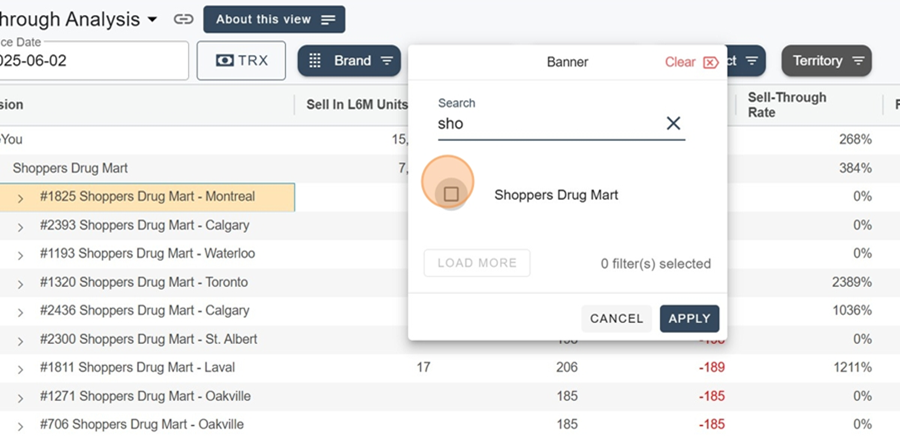Select the Shoppers Drug Mart parent row
Viewport: 900px width, 436px height.
point(70,168)
